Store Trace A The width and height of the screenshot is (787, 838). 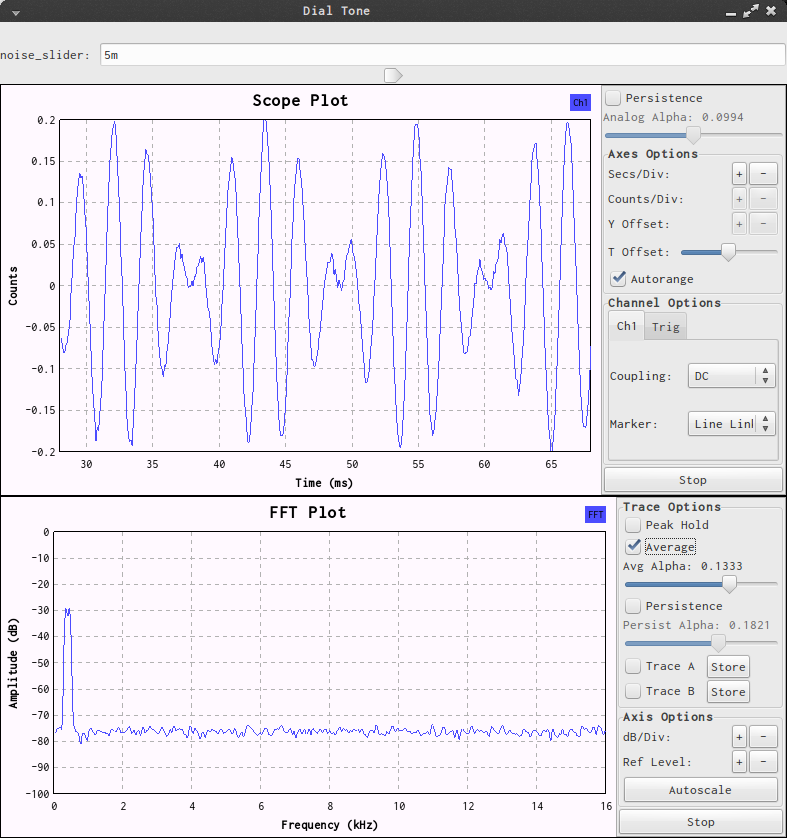pos(728,667)
